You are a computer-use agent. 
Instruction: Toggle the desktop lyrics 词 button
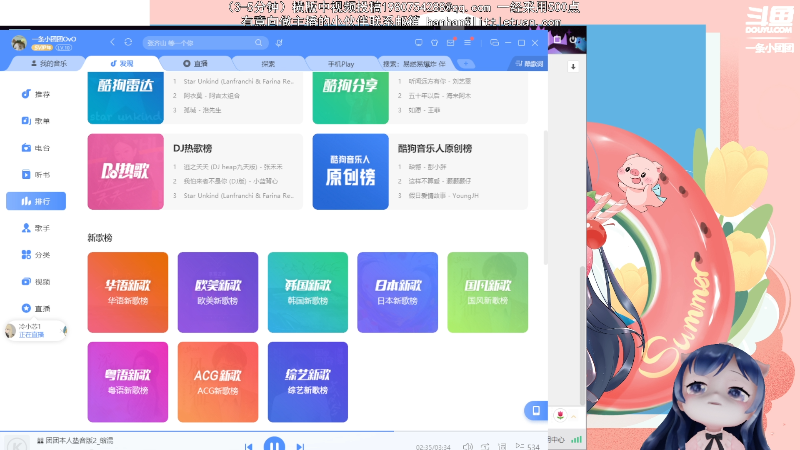(502, 446)
